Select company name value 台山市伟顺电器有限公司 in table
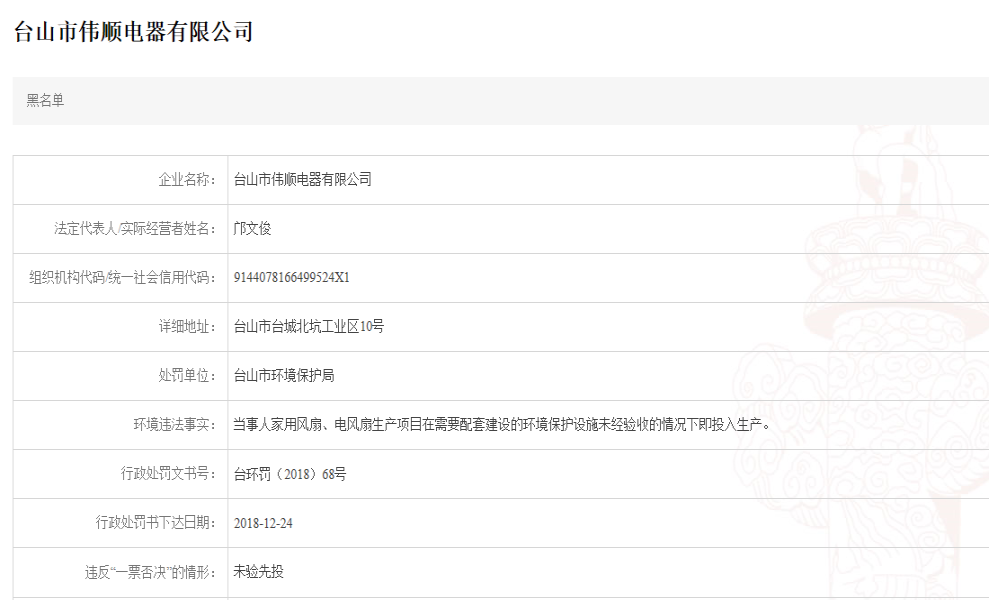The image size is (989, 600). tap(303, 180)
